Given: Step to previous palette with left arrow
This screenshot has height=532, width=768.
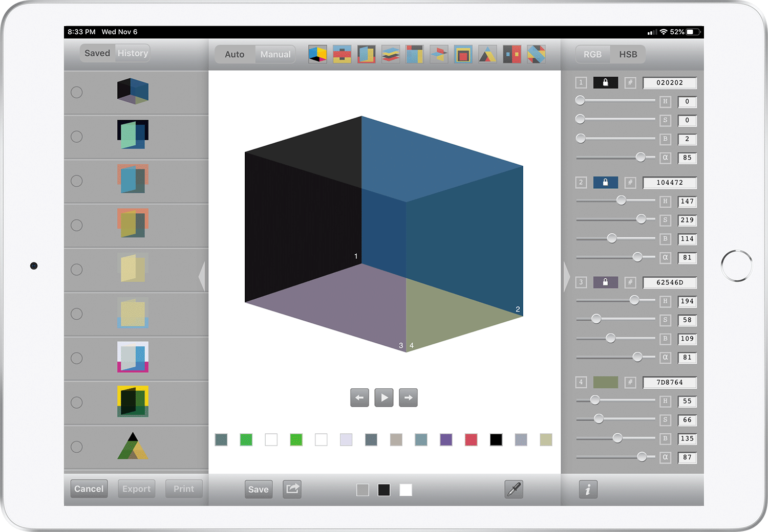Looking at the screenshot, I should (360, 397).
